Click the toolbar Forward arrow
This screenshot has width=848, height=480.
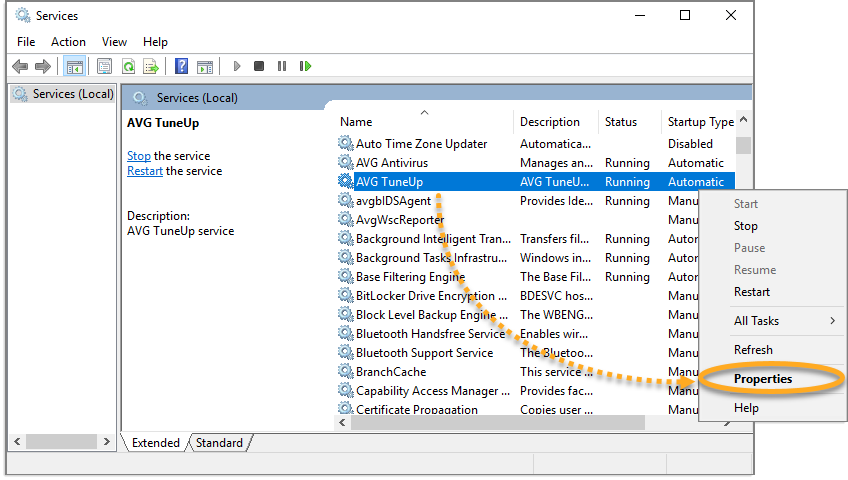click(43, 66)
